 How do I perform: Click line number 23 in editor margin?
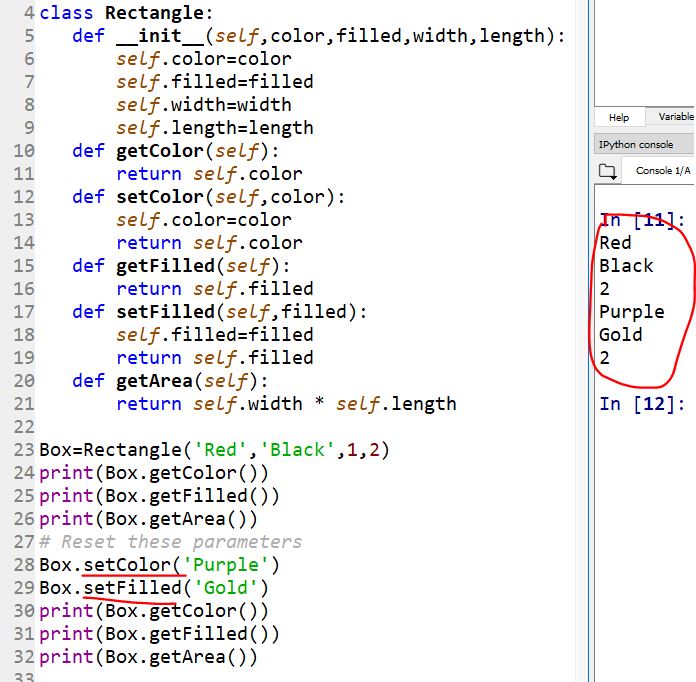[24, 450]
